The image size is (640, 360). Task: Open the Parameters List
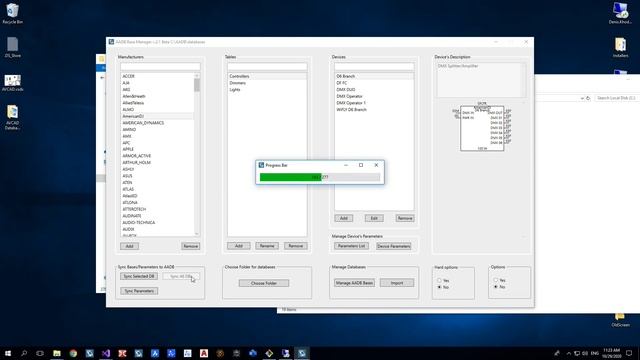click(351, 246)
